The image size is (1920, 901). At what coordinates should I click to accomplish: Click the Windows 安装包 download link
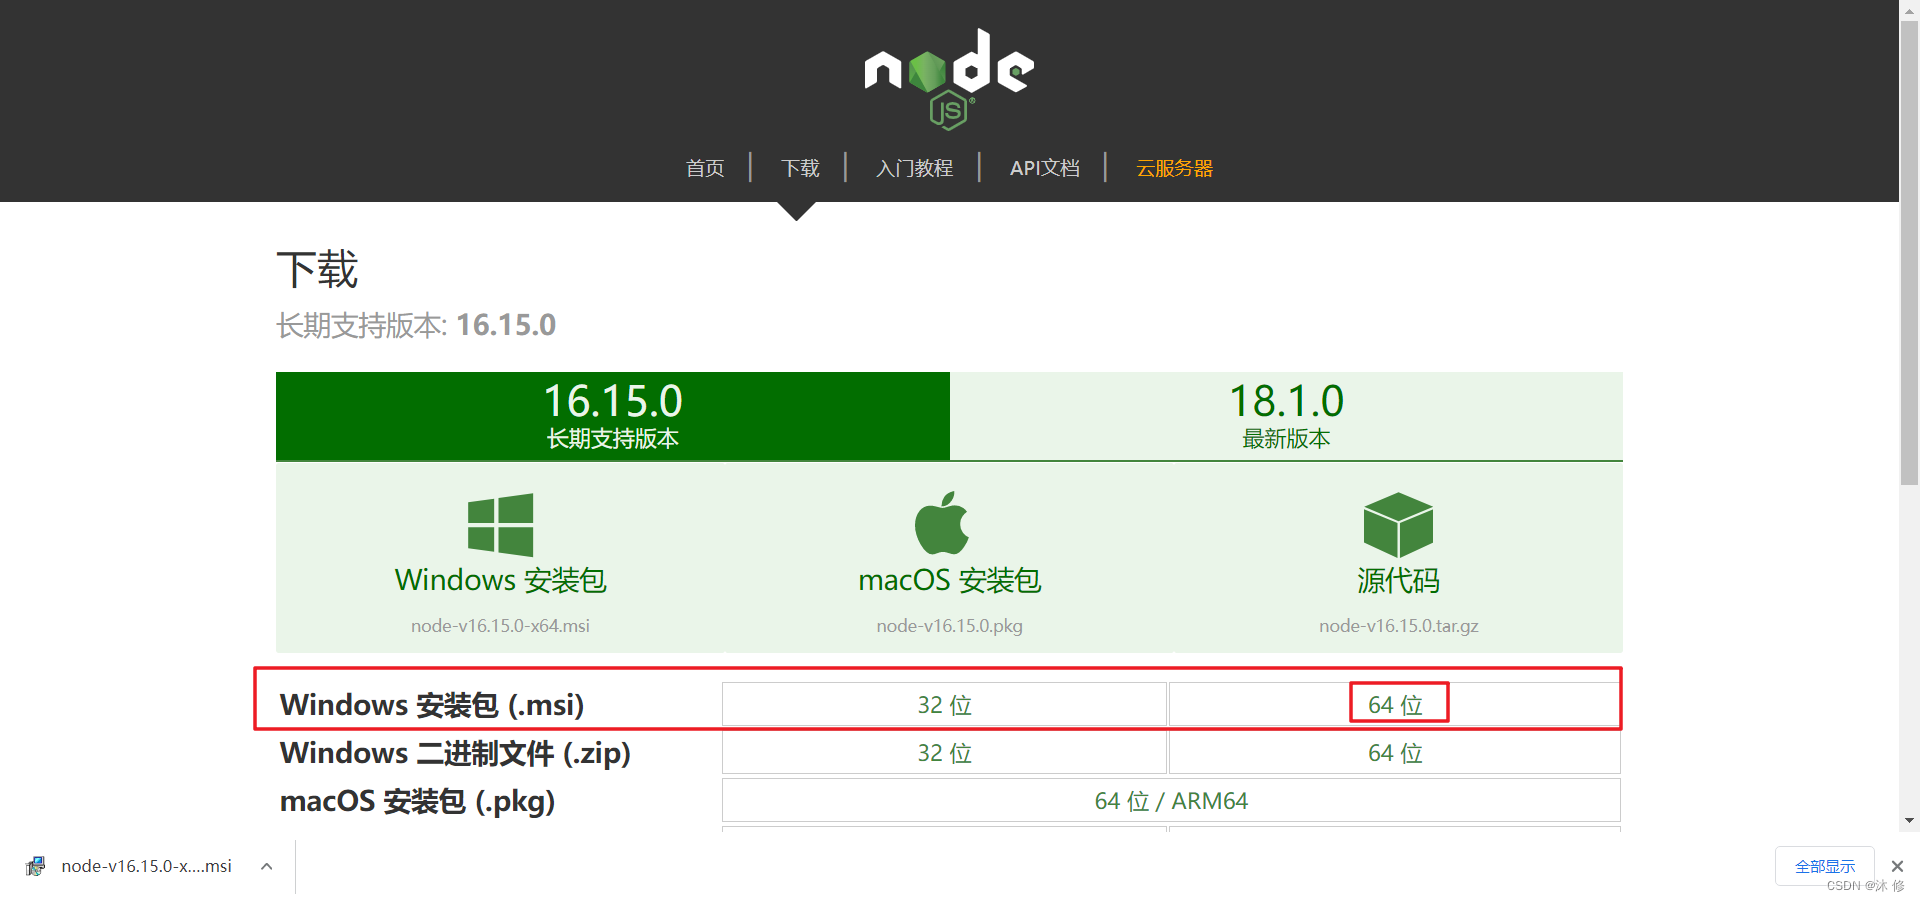coord(500,580)
